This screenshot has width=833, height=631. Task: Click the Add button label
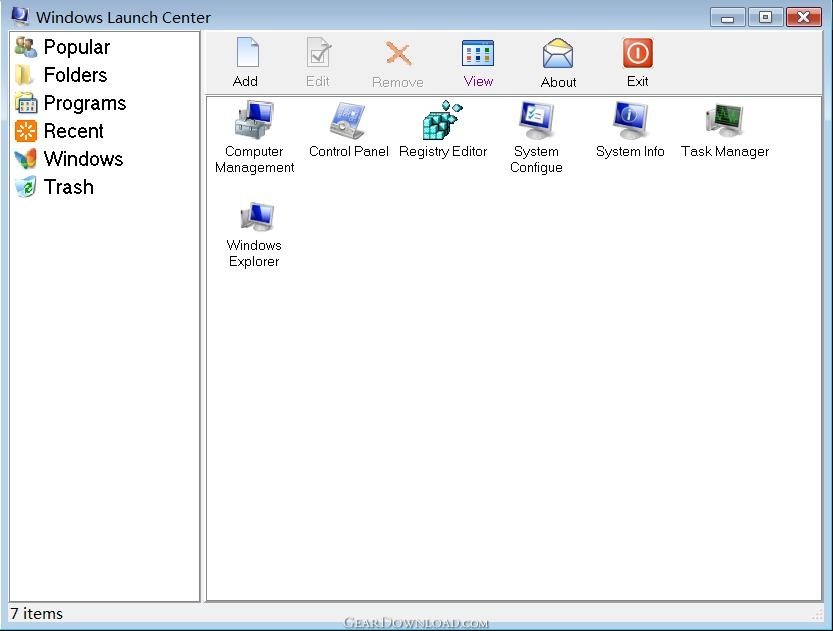[x=245, y=81]
